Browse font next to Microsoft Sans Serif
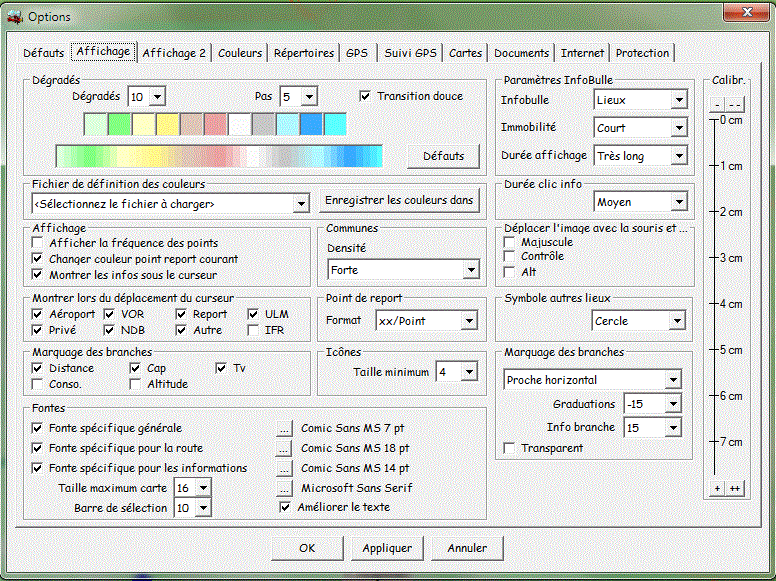The image size is (776, 581). [284, 488]
